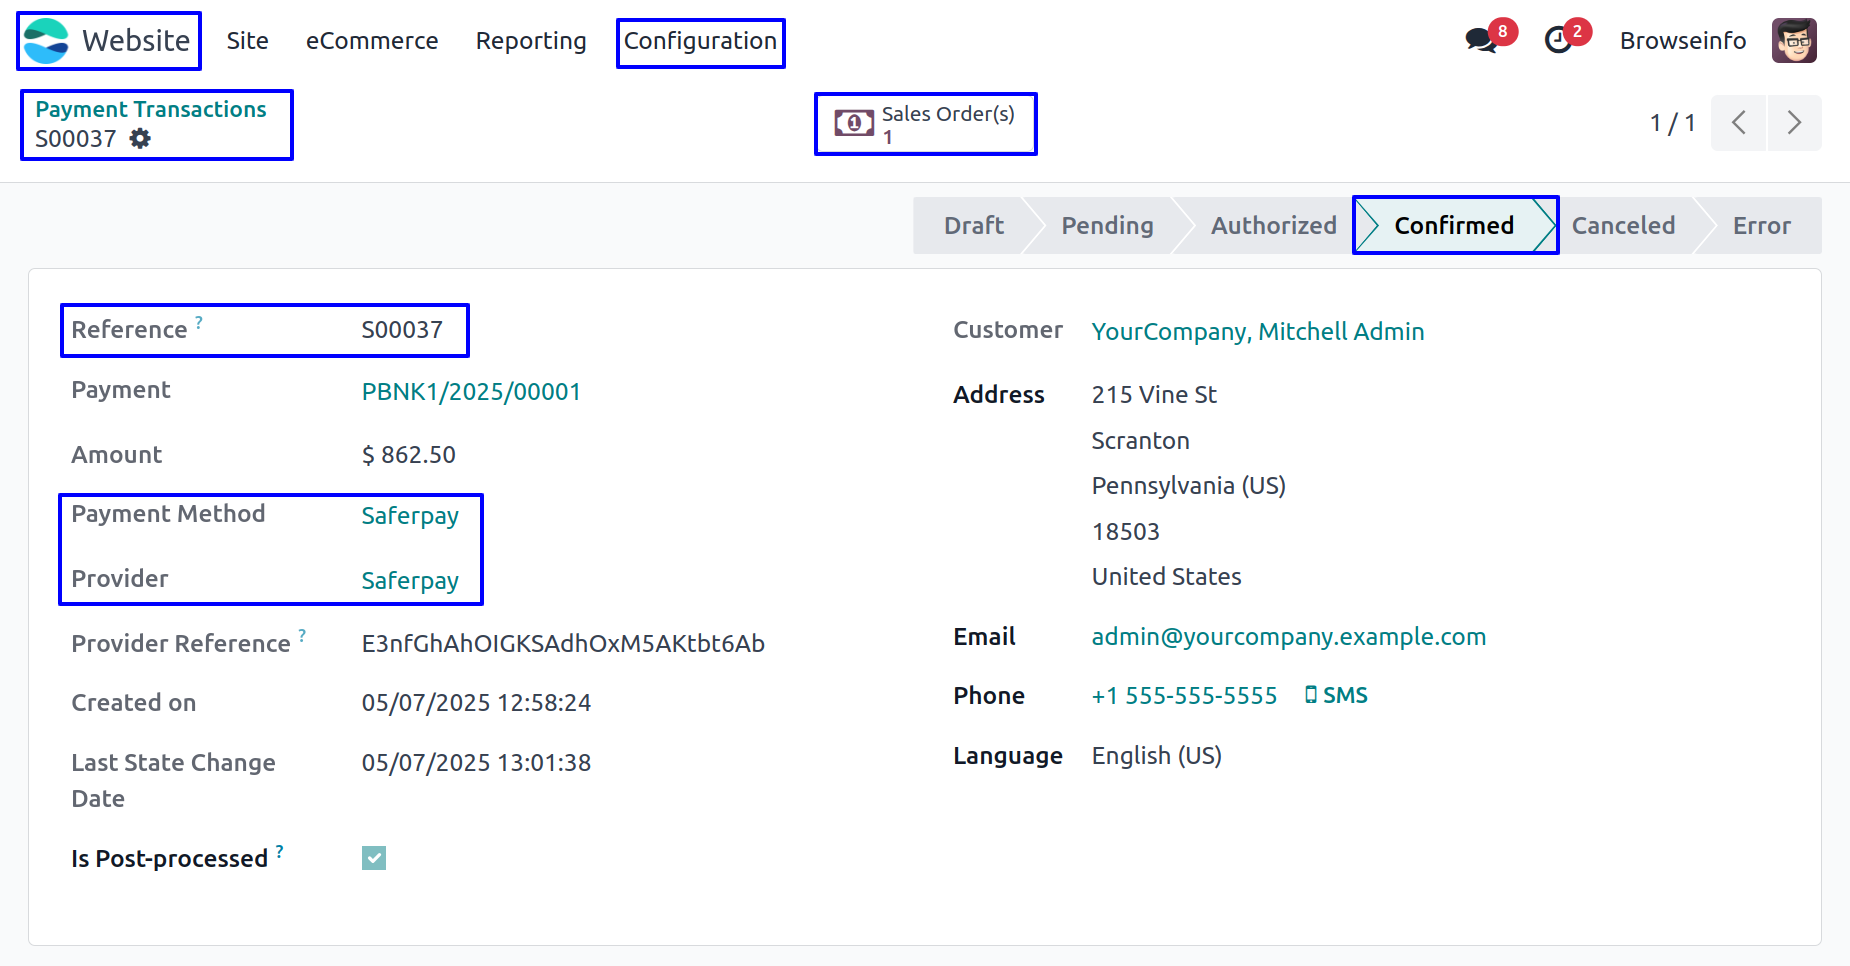The width and height of the screenshot is (1850, 966).
Task: Open the activities clock icon
Action: [1558, 40]
